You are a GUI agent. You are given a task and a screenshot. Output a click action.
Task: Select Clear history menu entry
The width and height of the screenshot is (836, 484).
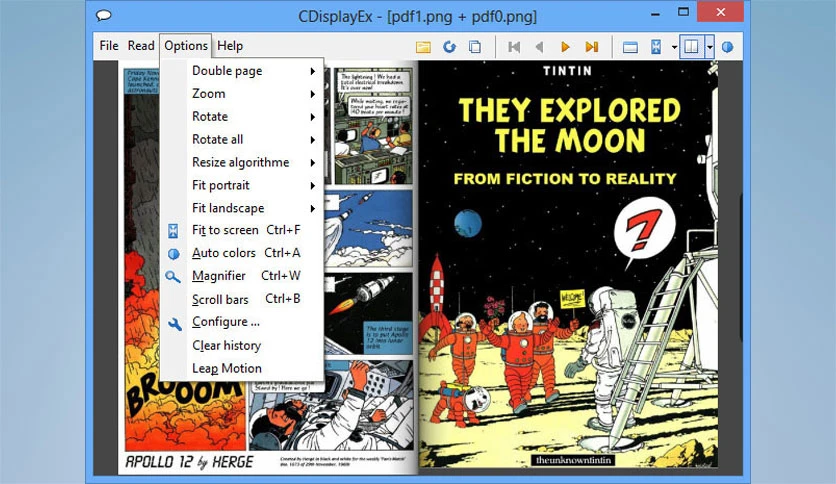click(242, 345)
